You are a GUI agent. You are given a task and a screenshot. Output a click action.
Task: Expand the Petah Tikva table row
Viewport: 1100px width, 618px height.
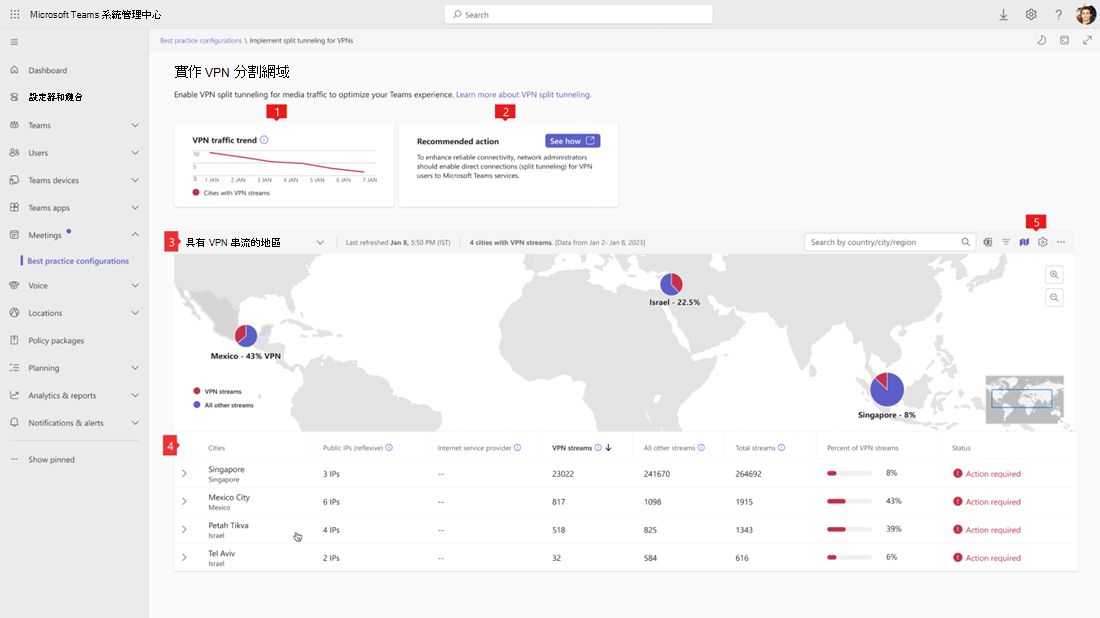185,530
